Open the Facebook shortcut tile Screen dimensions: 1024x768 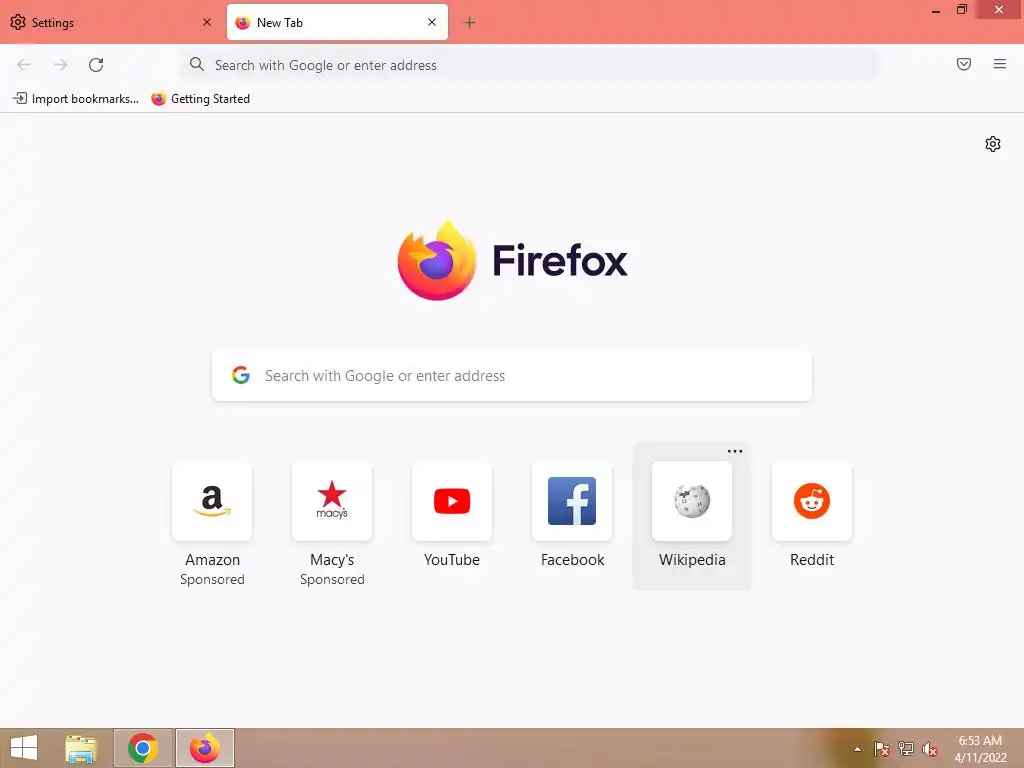572,502
